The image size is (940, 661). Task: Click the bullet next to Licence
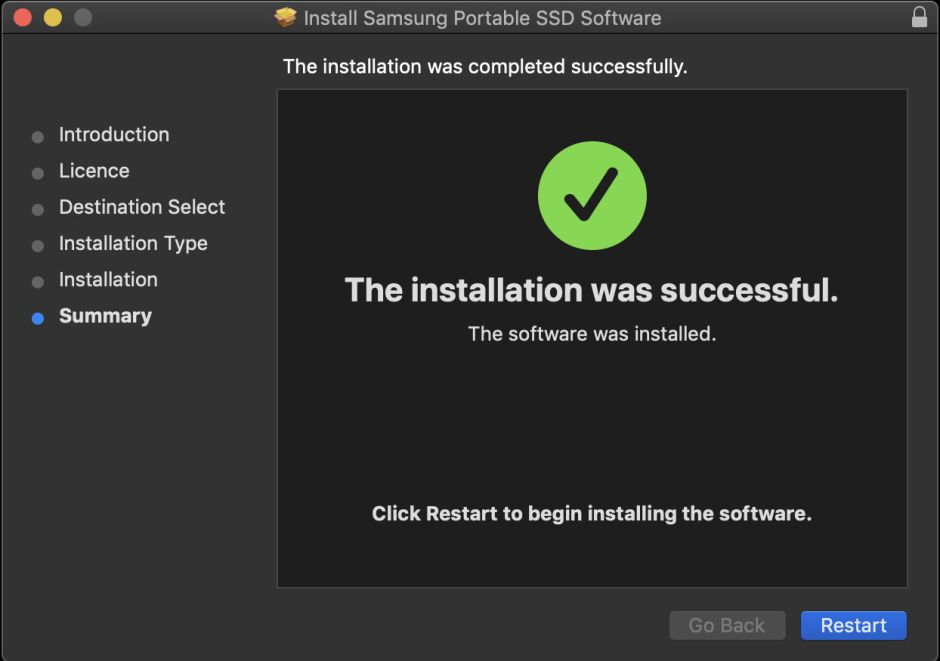(38, 171)
